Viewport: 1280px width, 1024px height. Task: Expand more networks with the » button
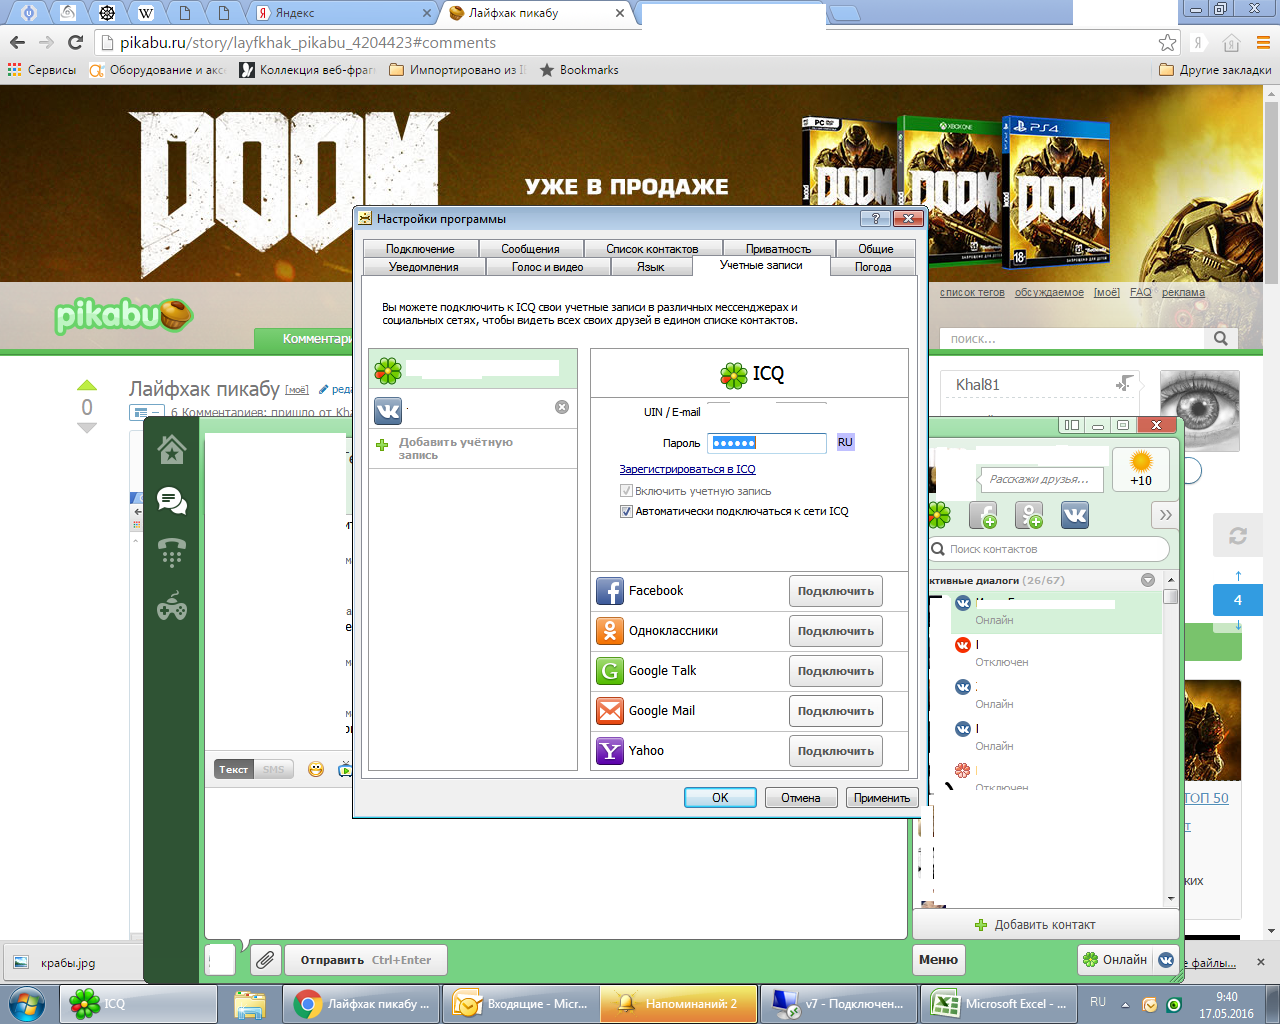click(1166, 515)
